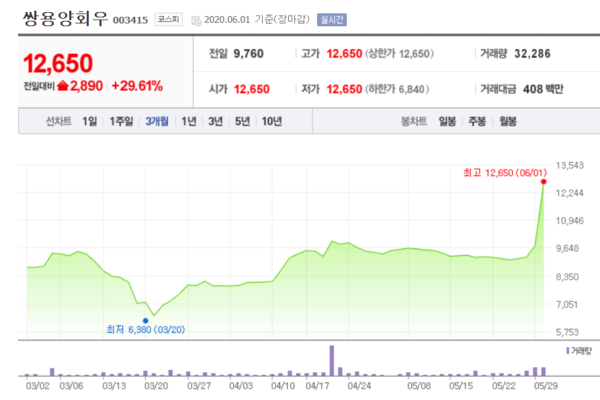
Task: Click the 하한가 6,840 lower limit text
Action: pyautogui.click(x=397, y=89)
